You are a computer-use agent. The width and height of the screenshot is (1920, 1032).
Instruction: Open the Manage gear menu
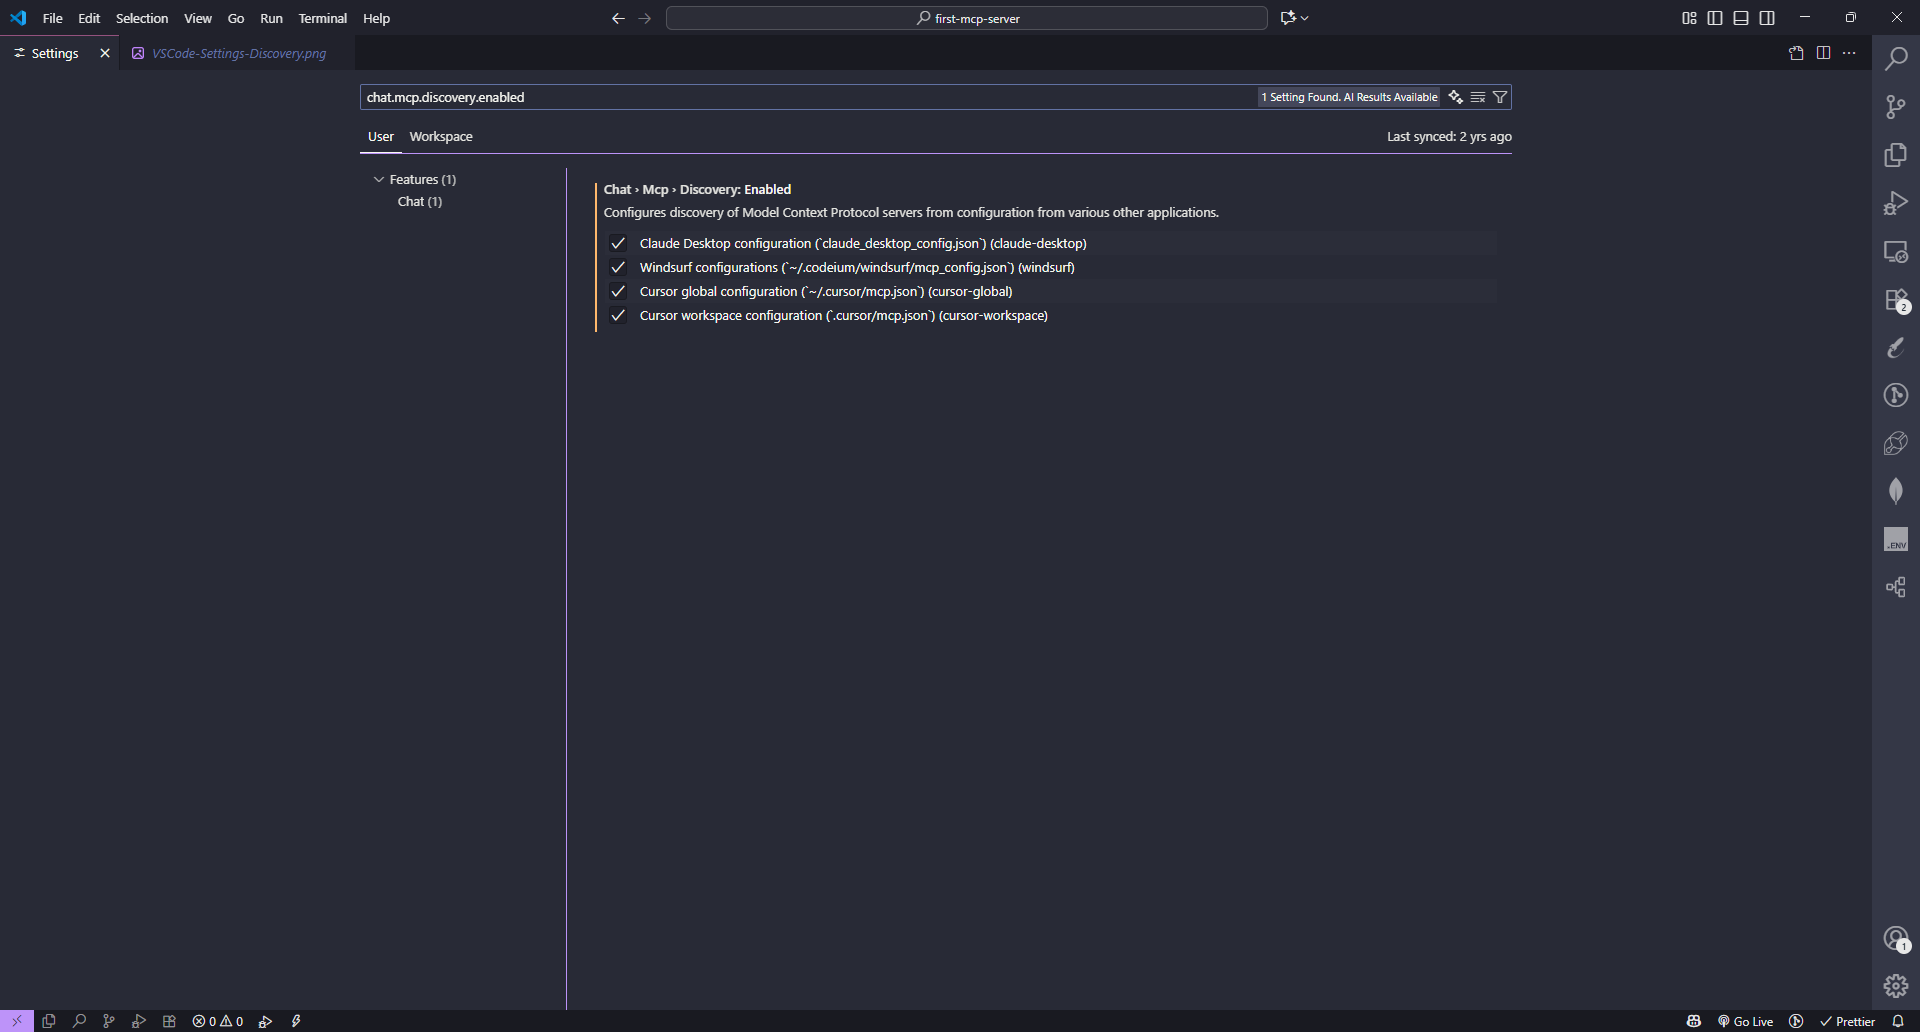pos(1895,986)
